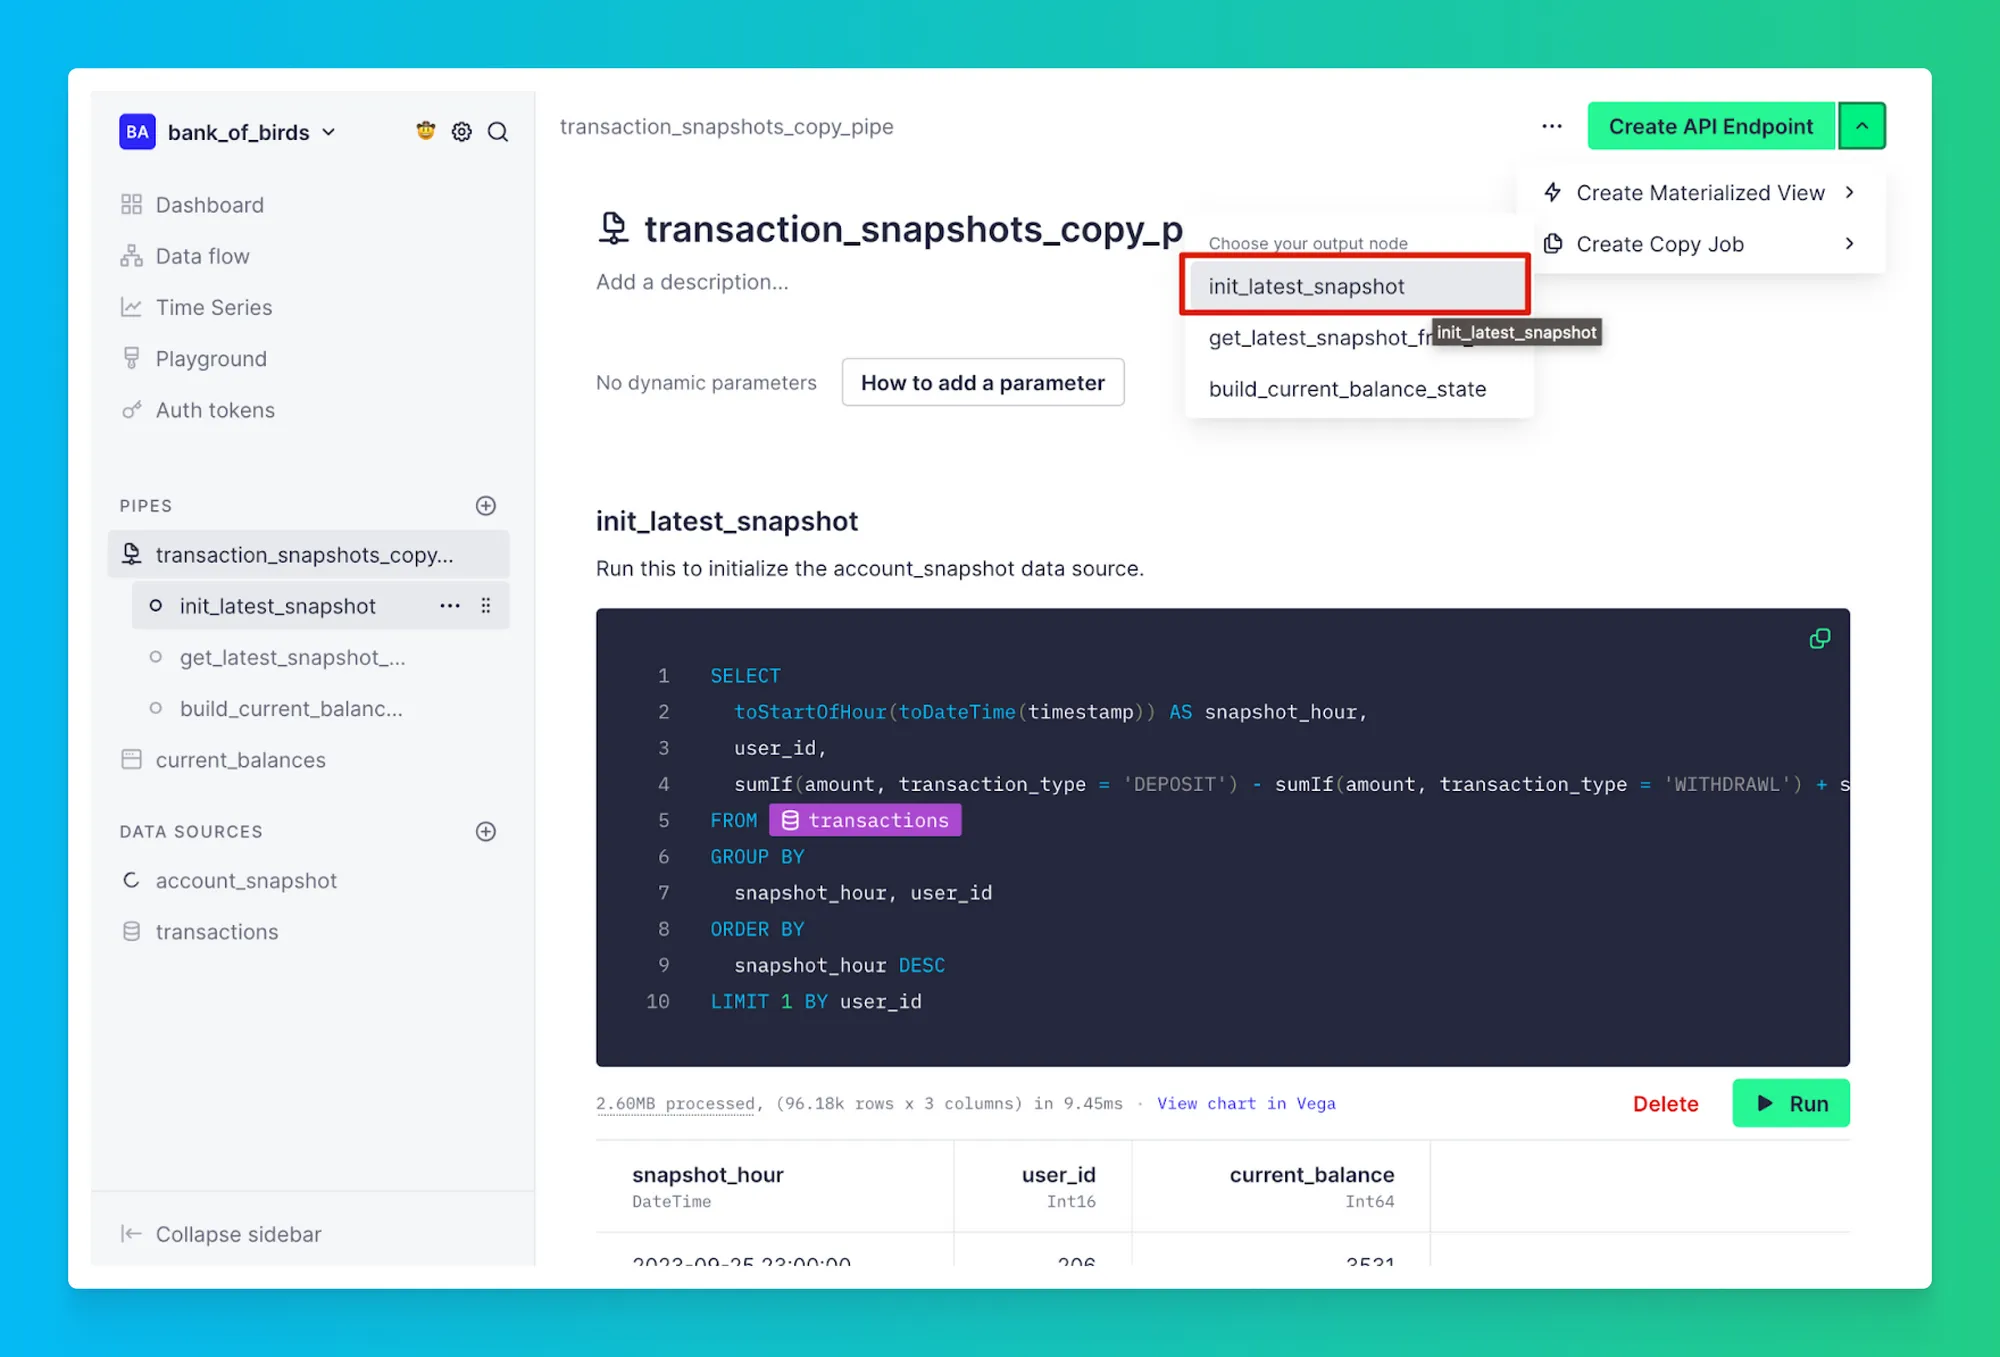Click drag handle on init_latest_snapshot node
The height and width of the screenshot is (1357, 2000).
[x=486, y=606]
